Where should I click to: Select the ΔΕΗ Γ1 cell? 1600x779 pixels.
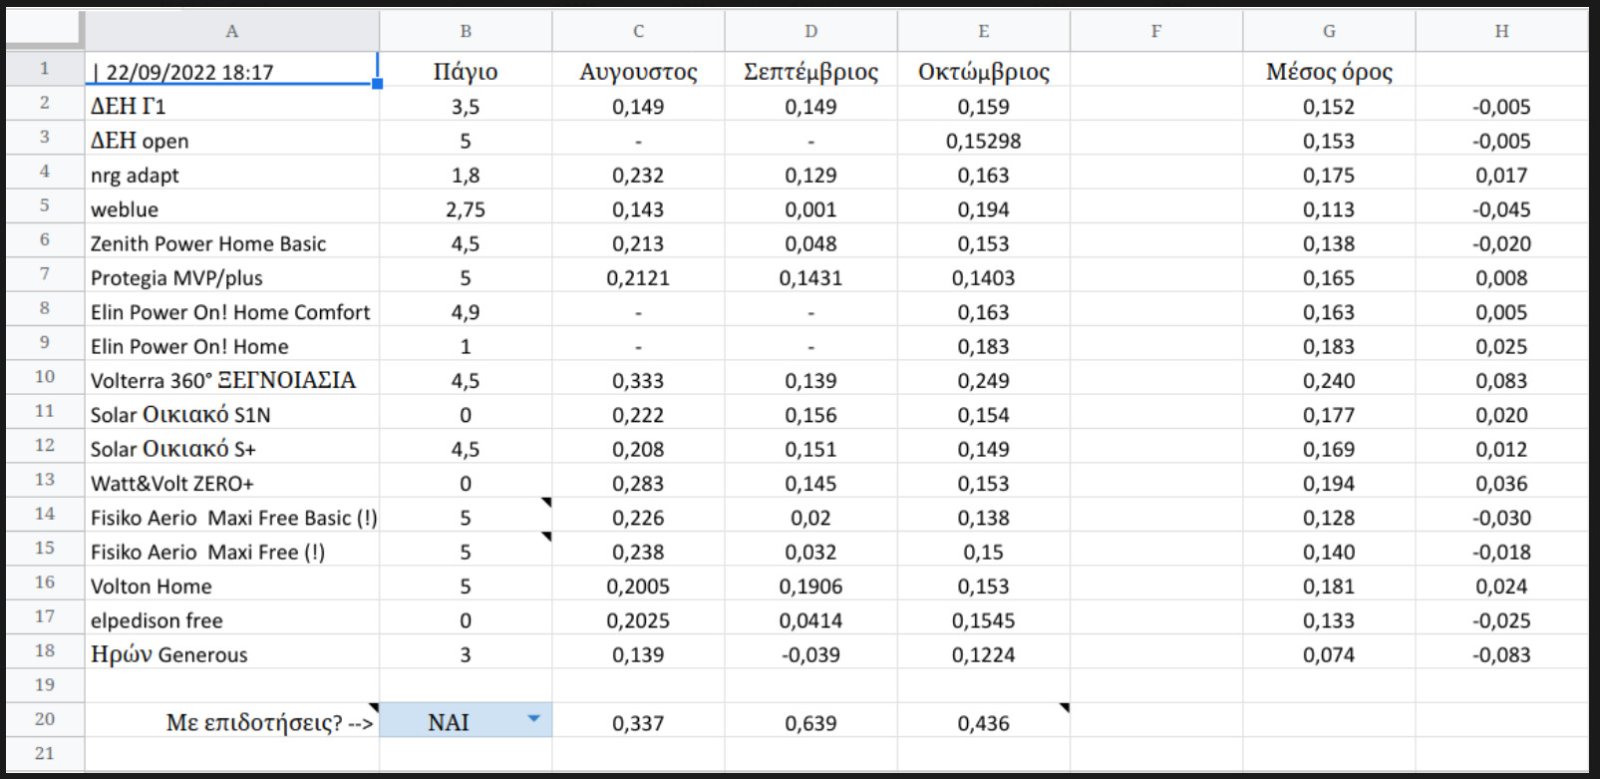232,105
